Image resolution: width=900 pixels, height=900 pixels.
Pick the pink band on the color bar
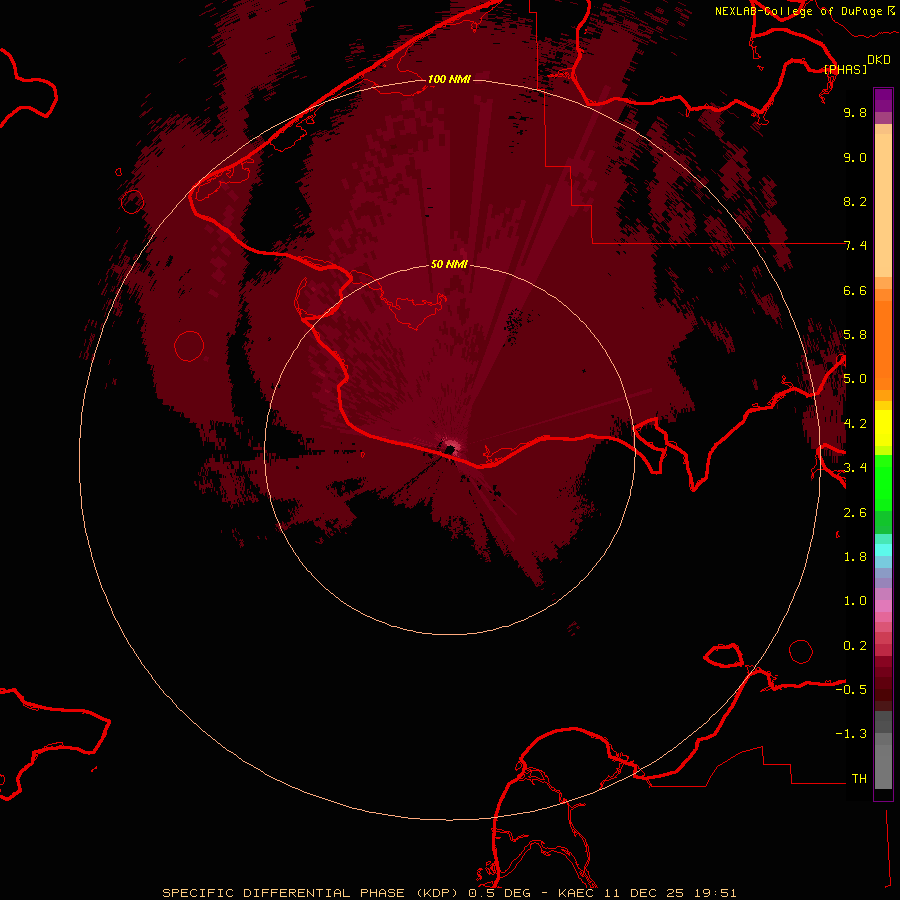883,606
